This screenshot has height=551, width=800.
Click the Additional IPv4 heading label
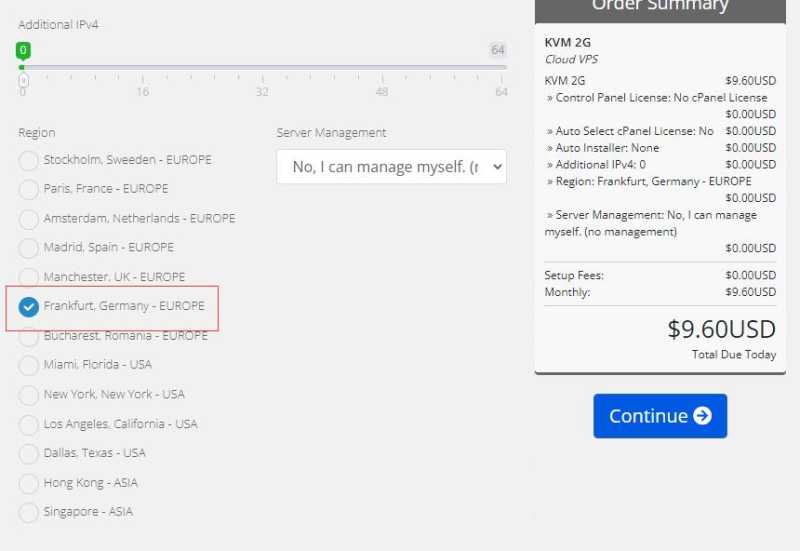pyautogui.click(x=58, y=24)
